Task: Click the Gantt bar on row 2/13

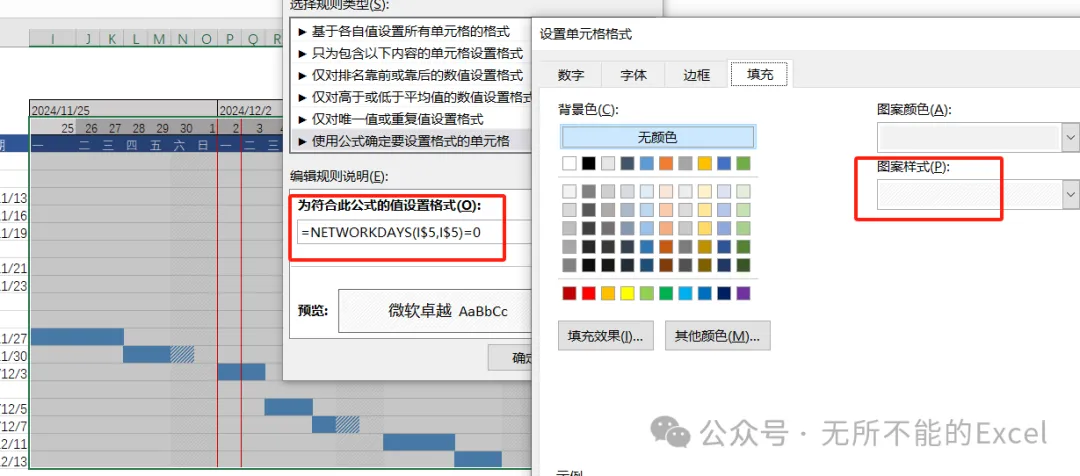Action: click(477, 459)
